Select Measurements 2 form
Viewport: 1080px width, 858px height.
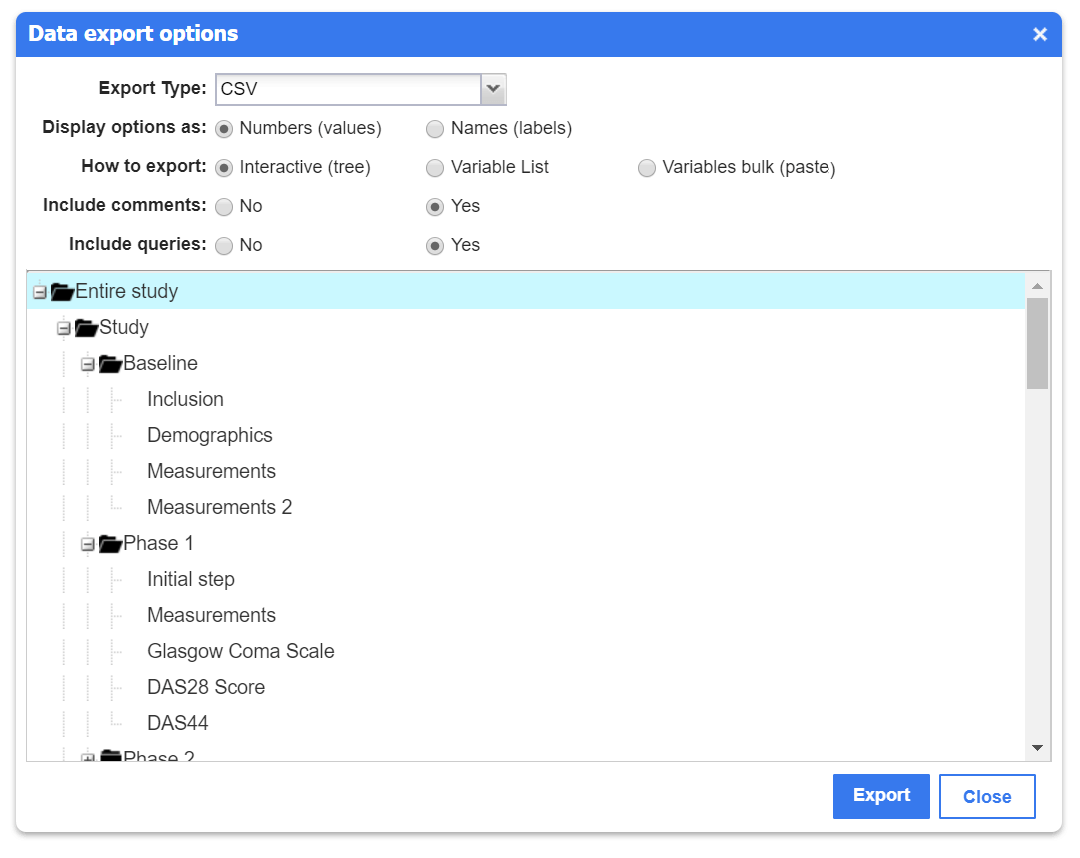coord(220,508)
